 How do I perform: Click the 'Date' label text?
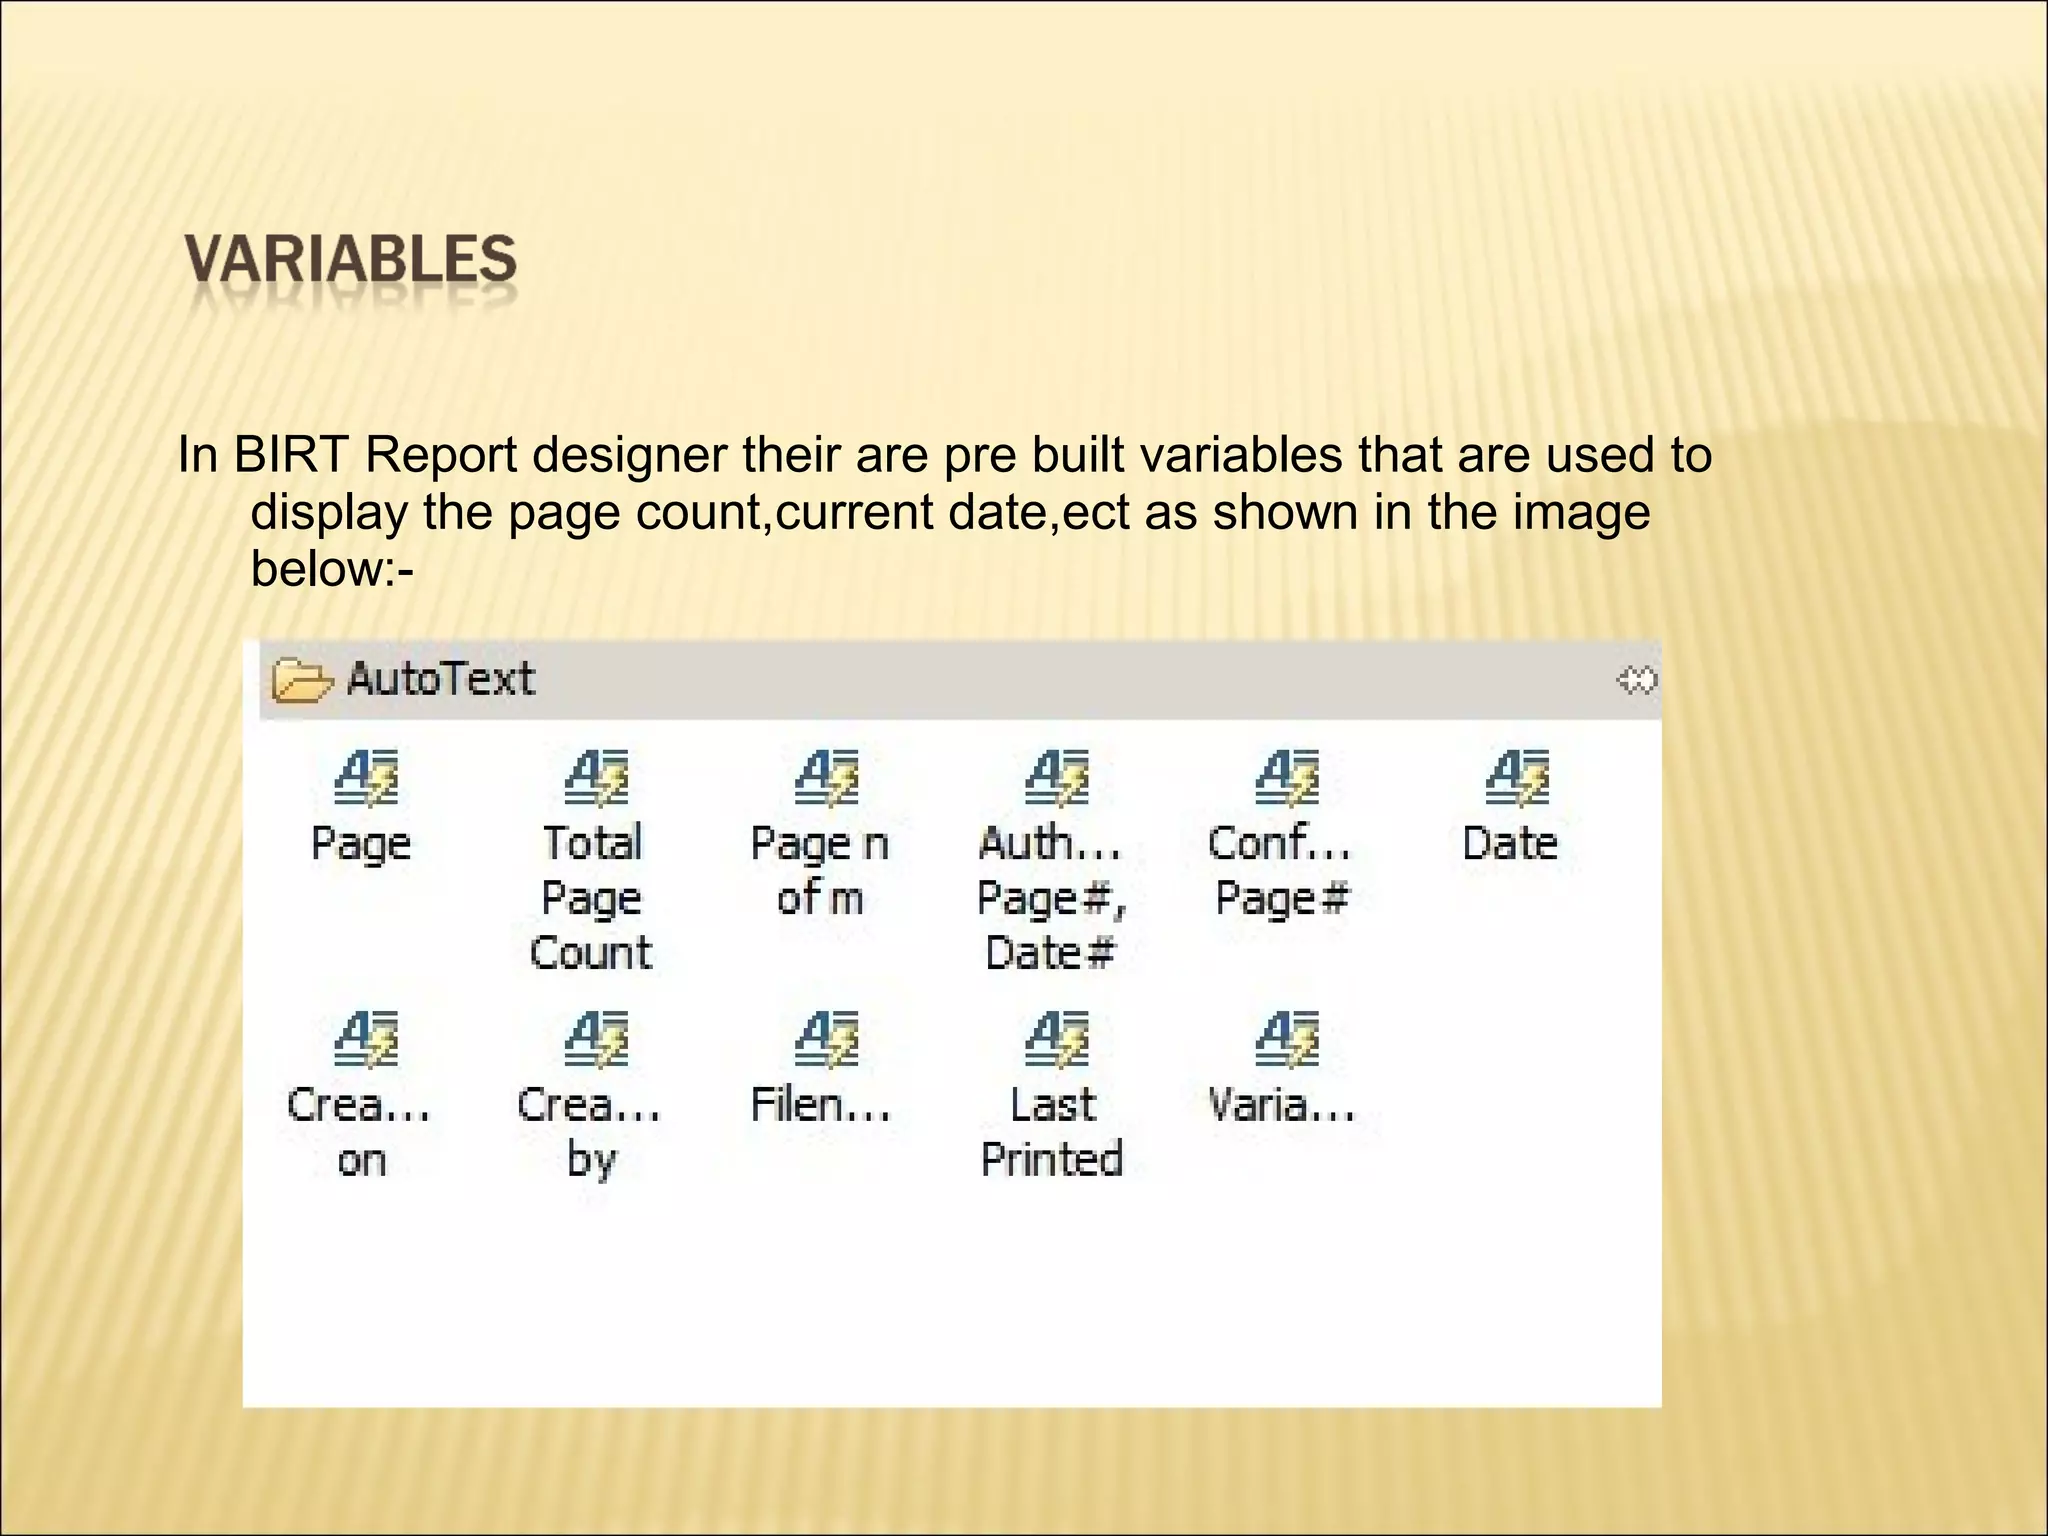pyautogui.click(x=1510, y=843)
